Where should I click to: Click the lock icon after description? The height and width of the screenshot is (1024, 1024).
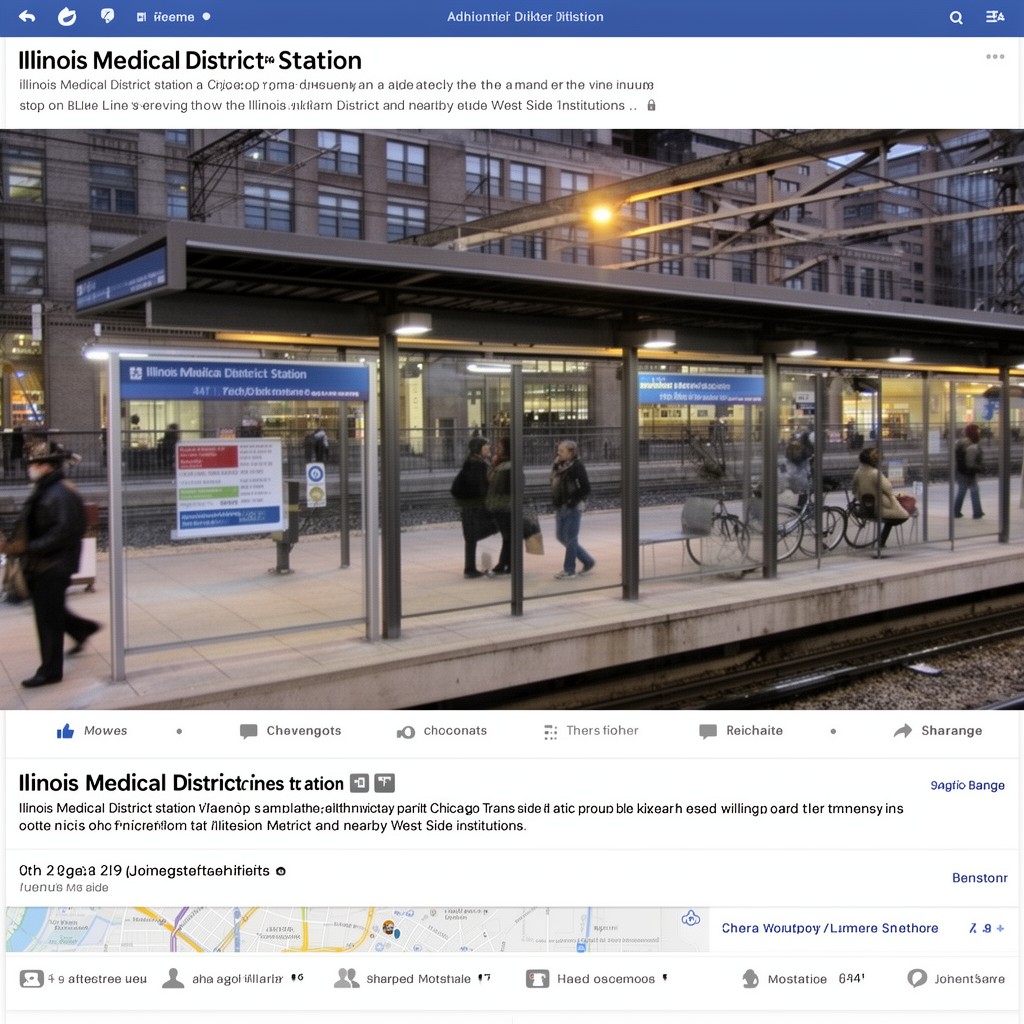click(651, 105)
